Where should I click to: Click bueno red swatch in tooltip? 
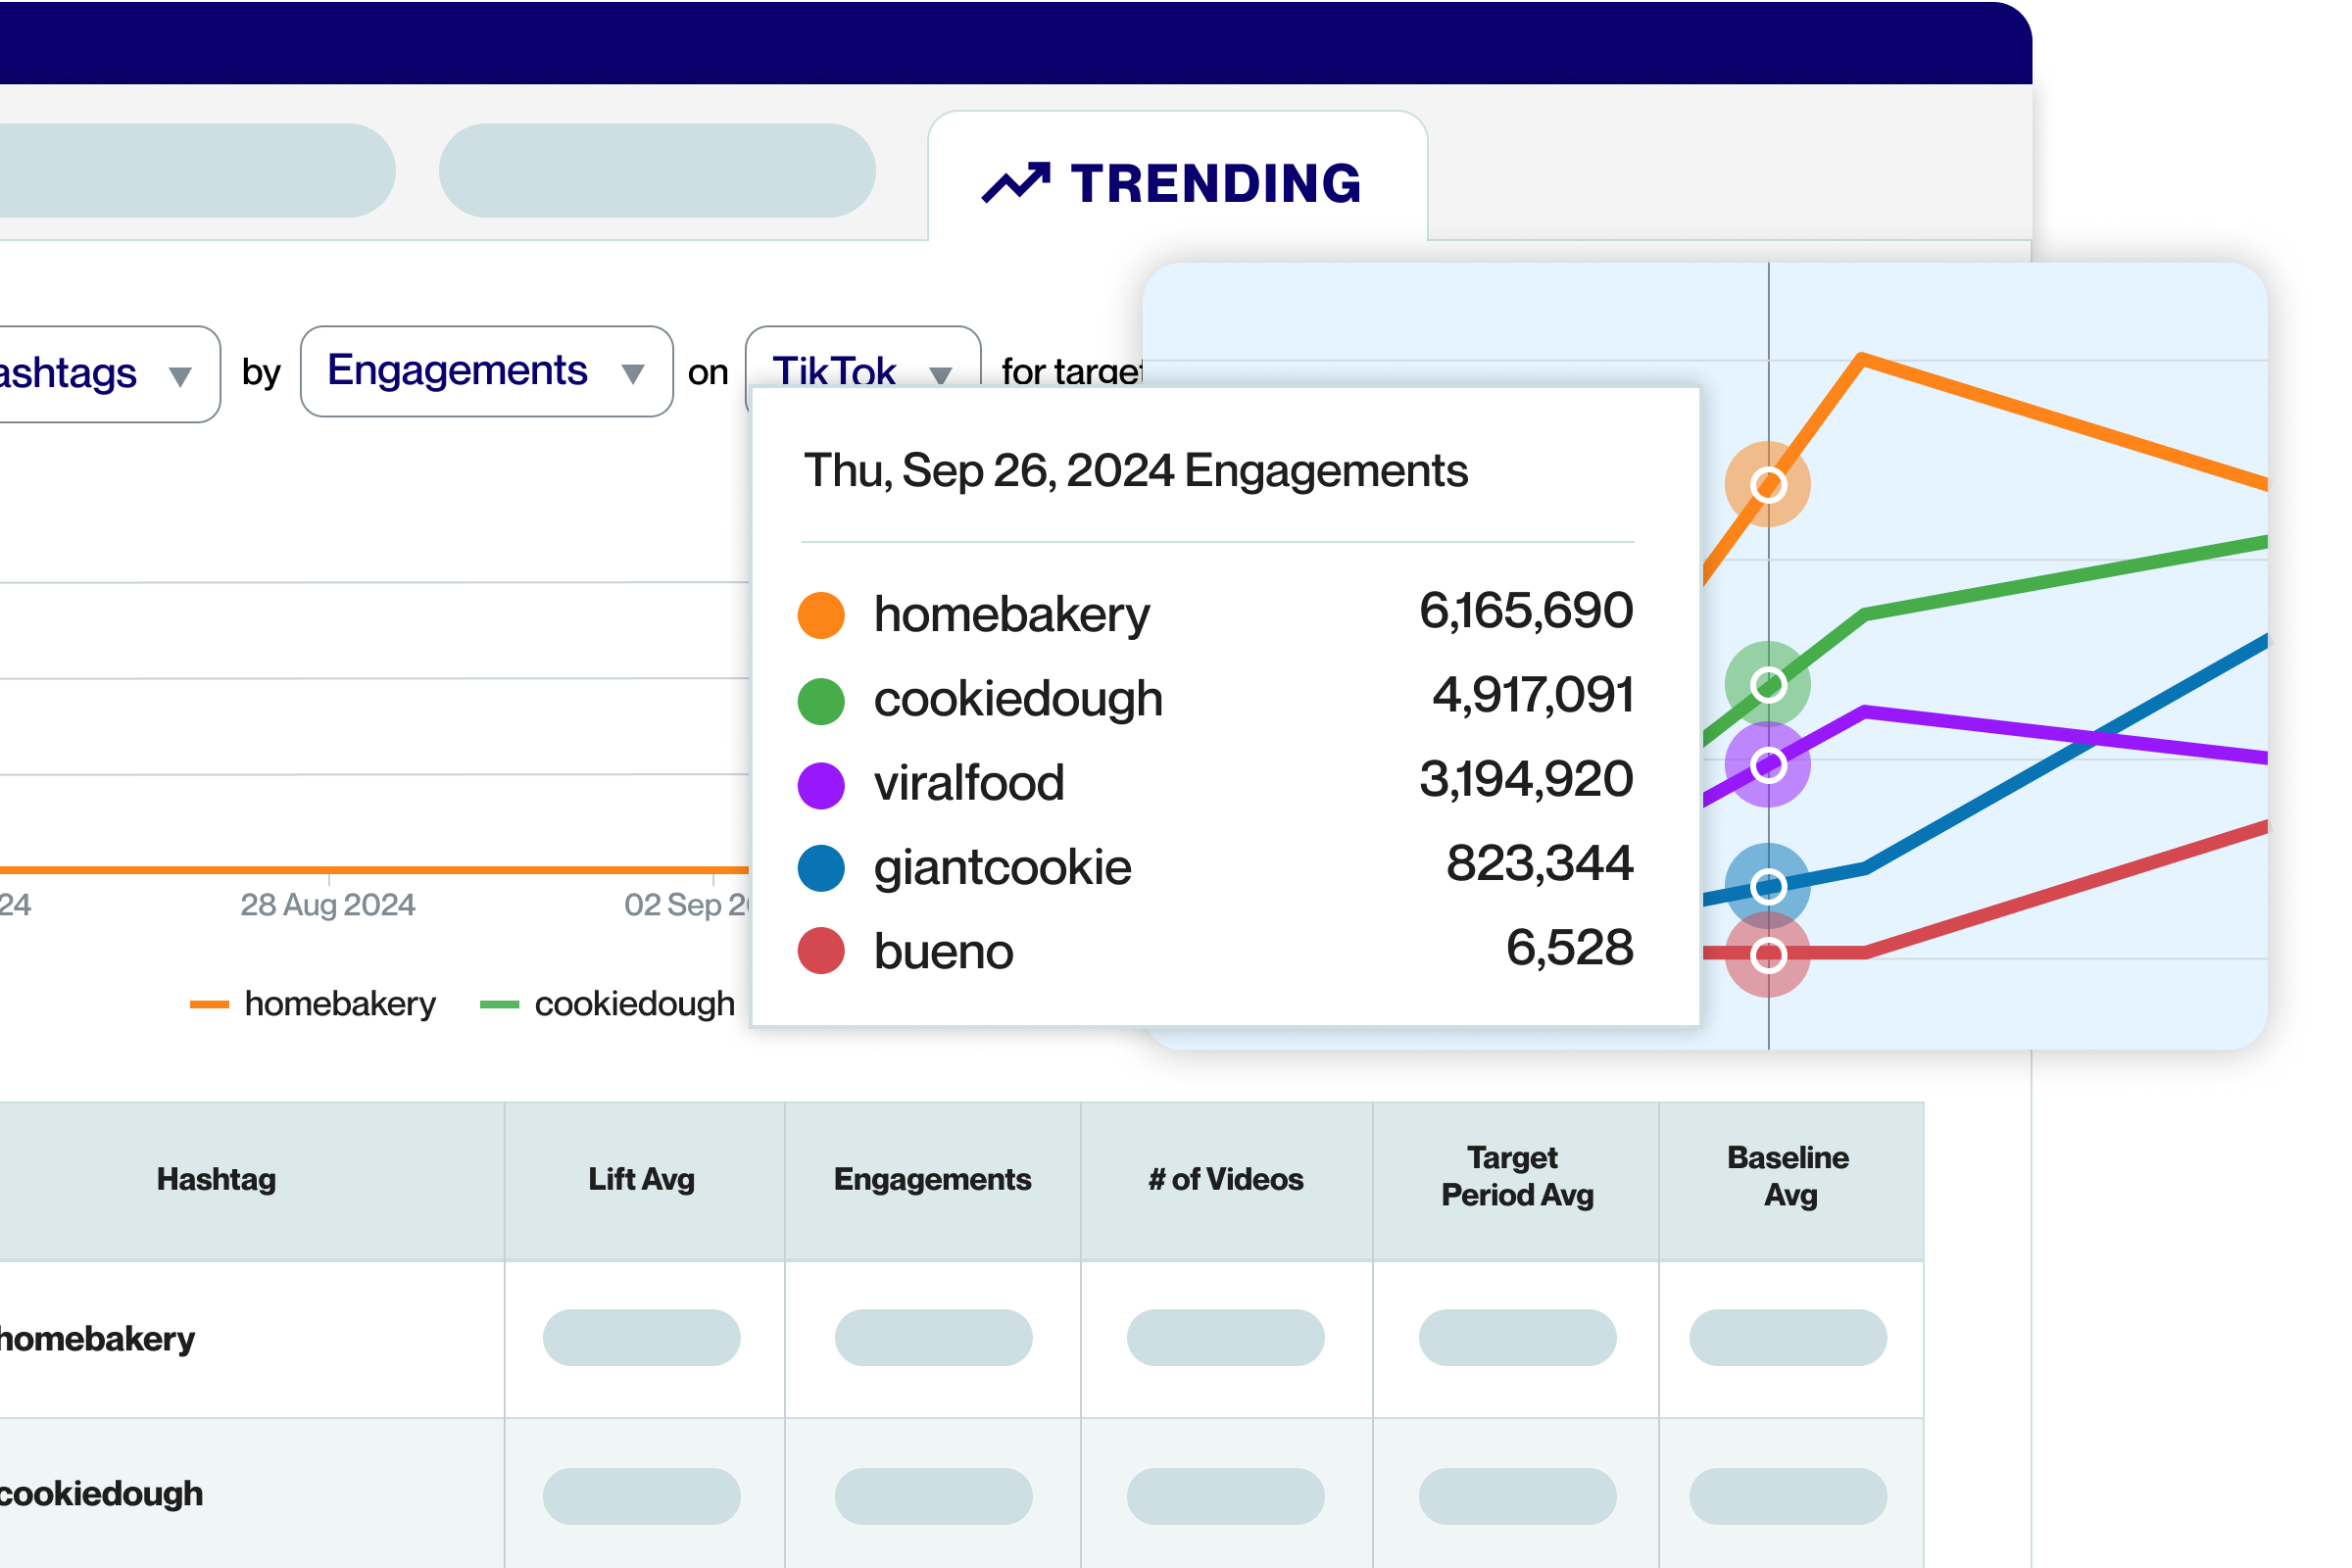click(x=821, y=951)
